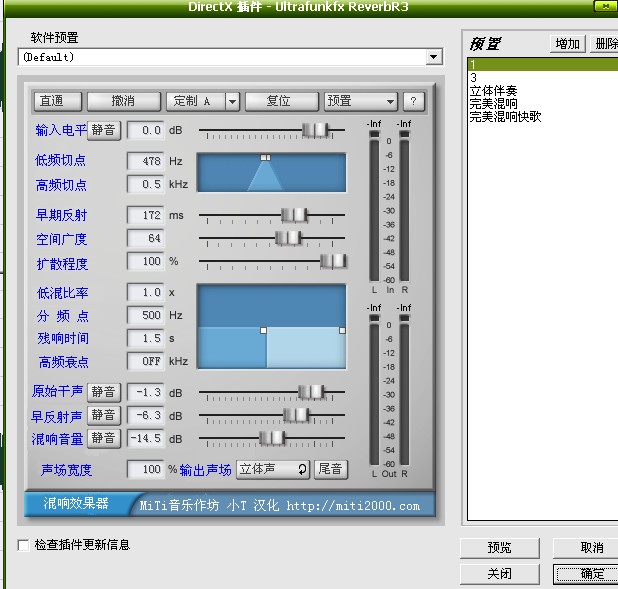Click the 混响音量 level slider handle
This screenshot has width=618, height=589.
tap(272, 438)
